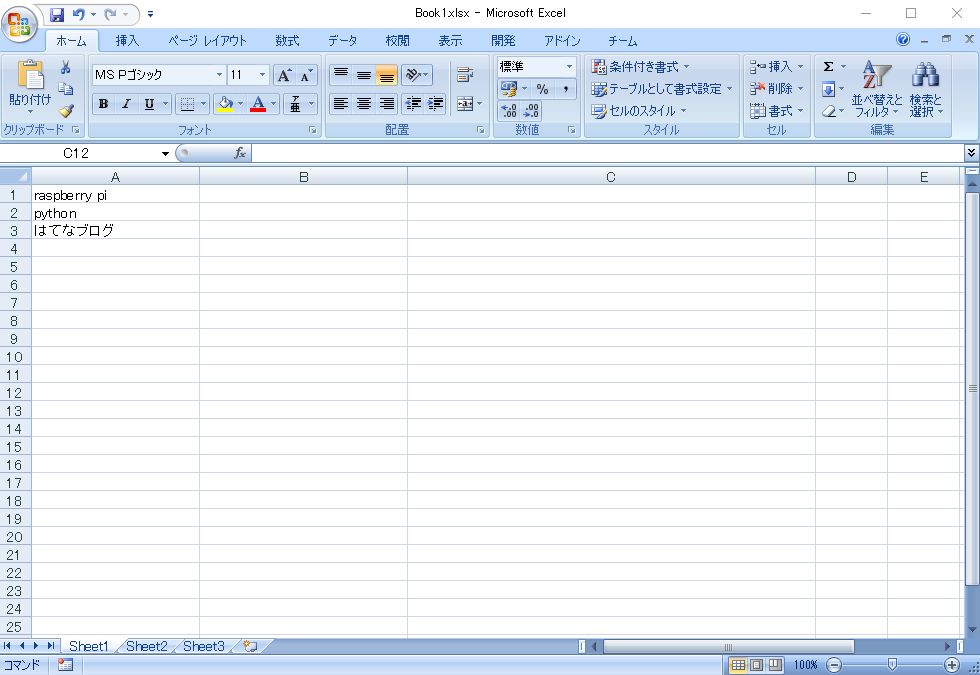
Task: Expand the formula bar
Action: tap(971, 152)
